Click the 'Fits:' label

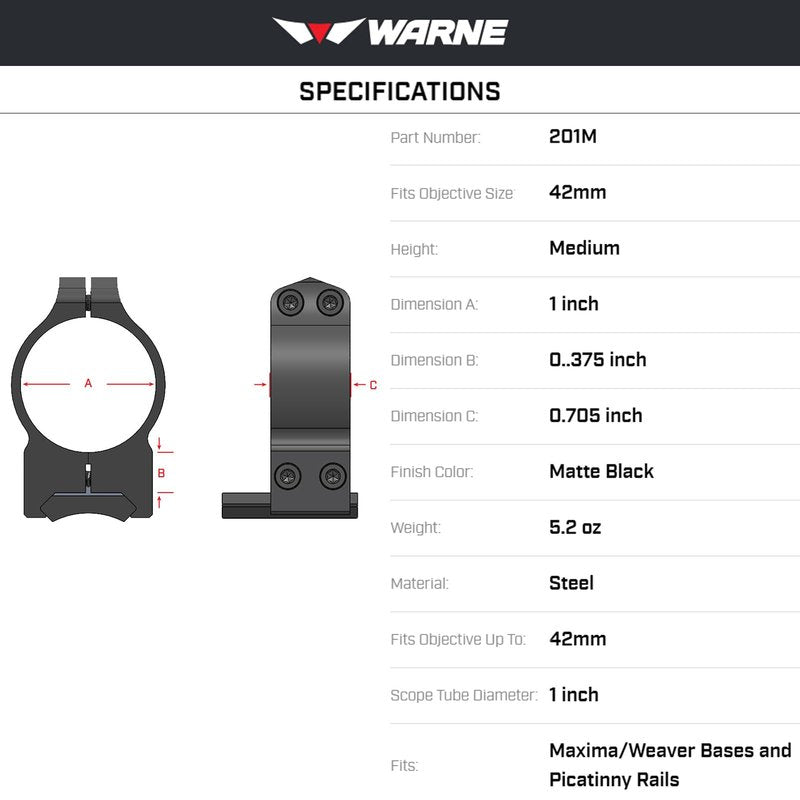404,766
